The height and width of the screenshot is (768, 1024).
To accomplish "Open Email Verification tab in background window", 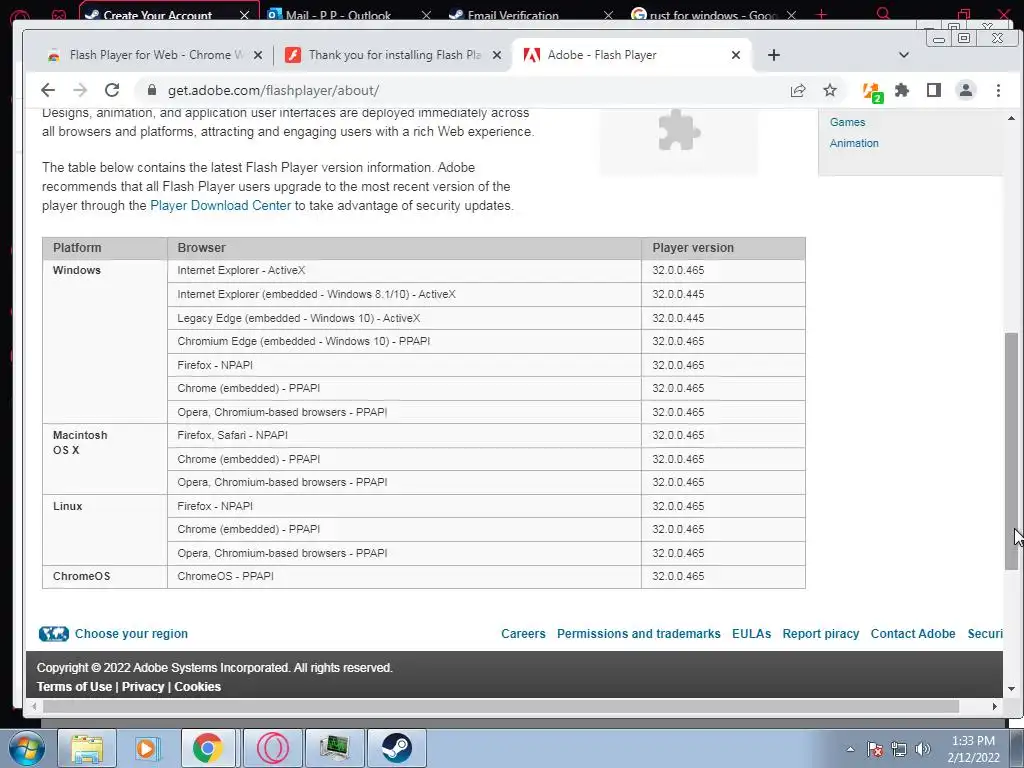I will click(513, 14).
